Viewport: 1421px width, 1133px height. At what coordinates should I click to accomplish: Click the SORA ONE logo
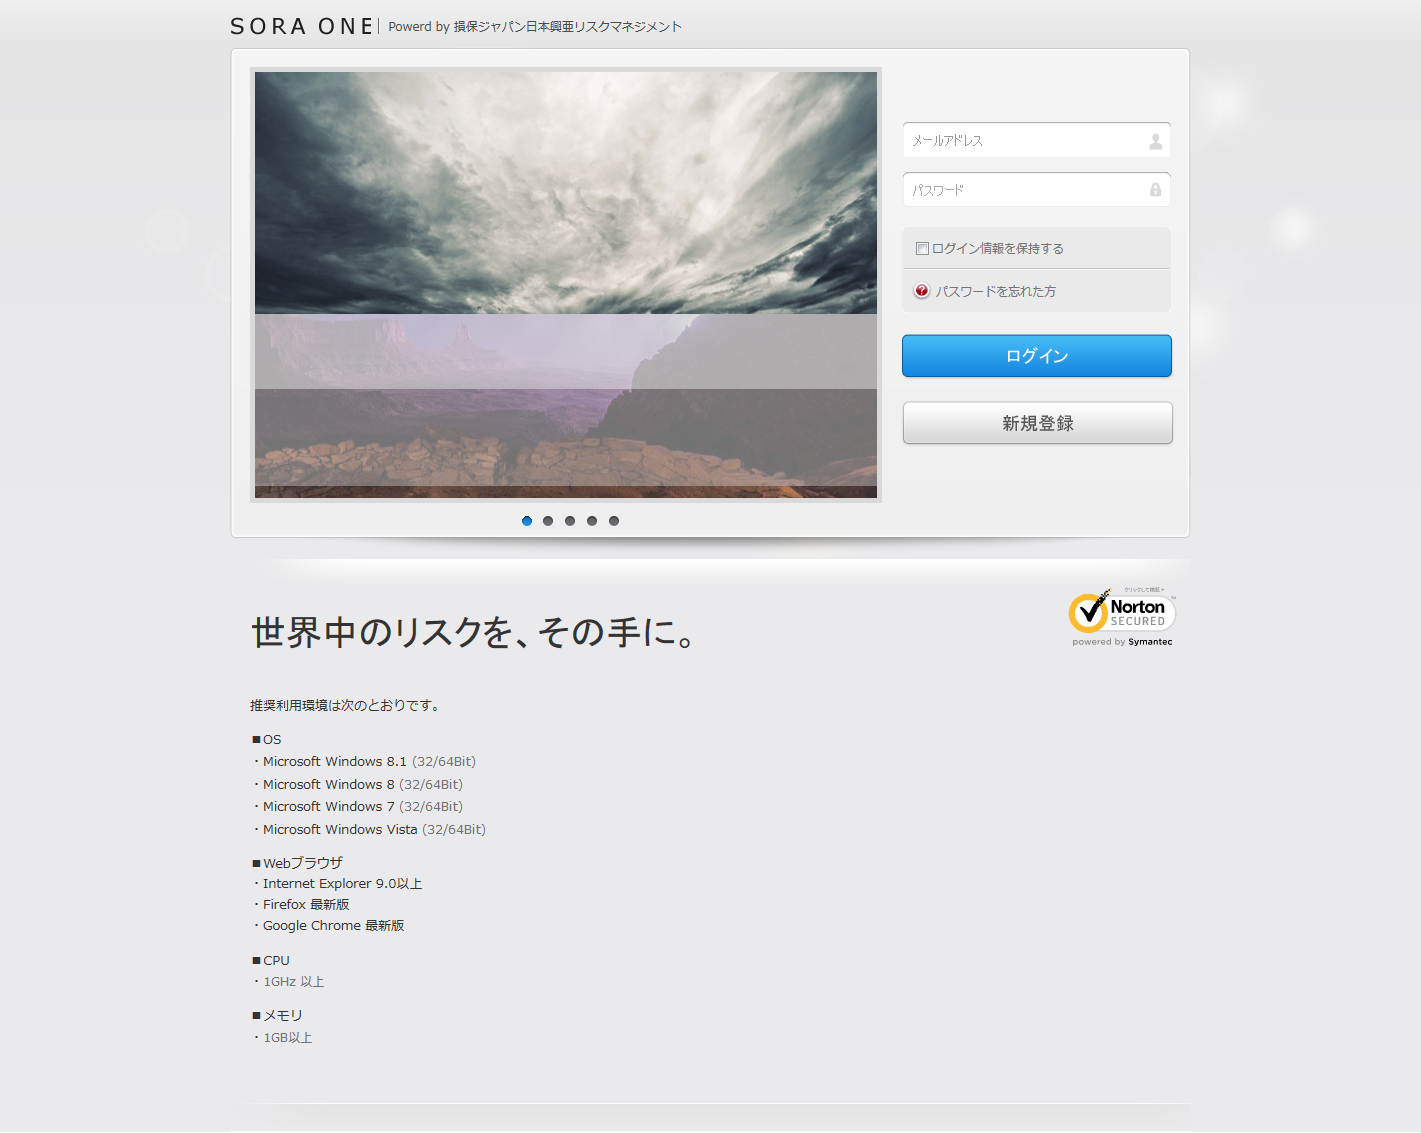click(302, 27)
